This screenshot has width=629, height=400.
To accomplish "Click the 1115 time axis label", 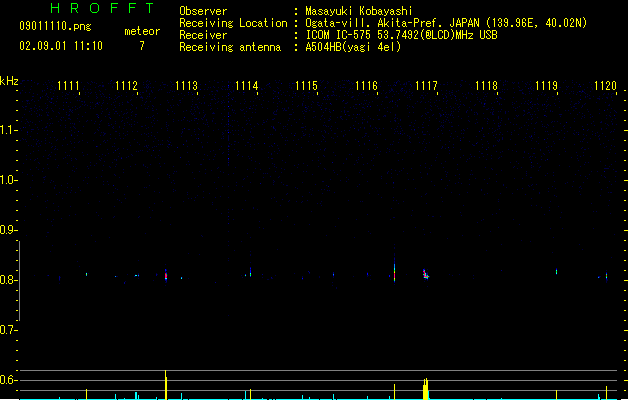I will point(306,86).
